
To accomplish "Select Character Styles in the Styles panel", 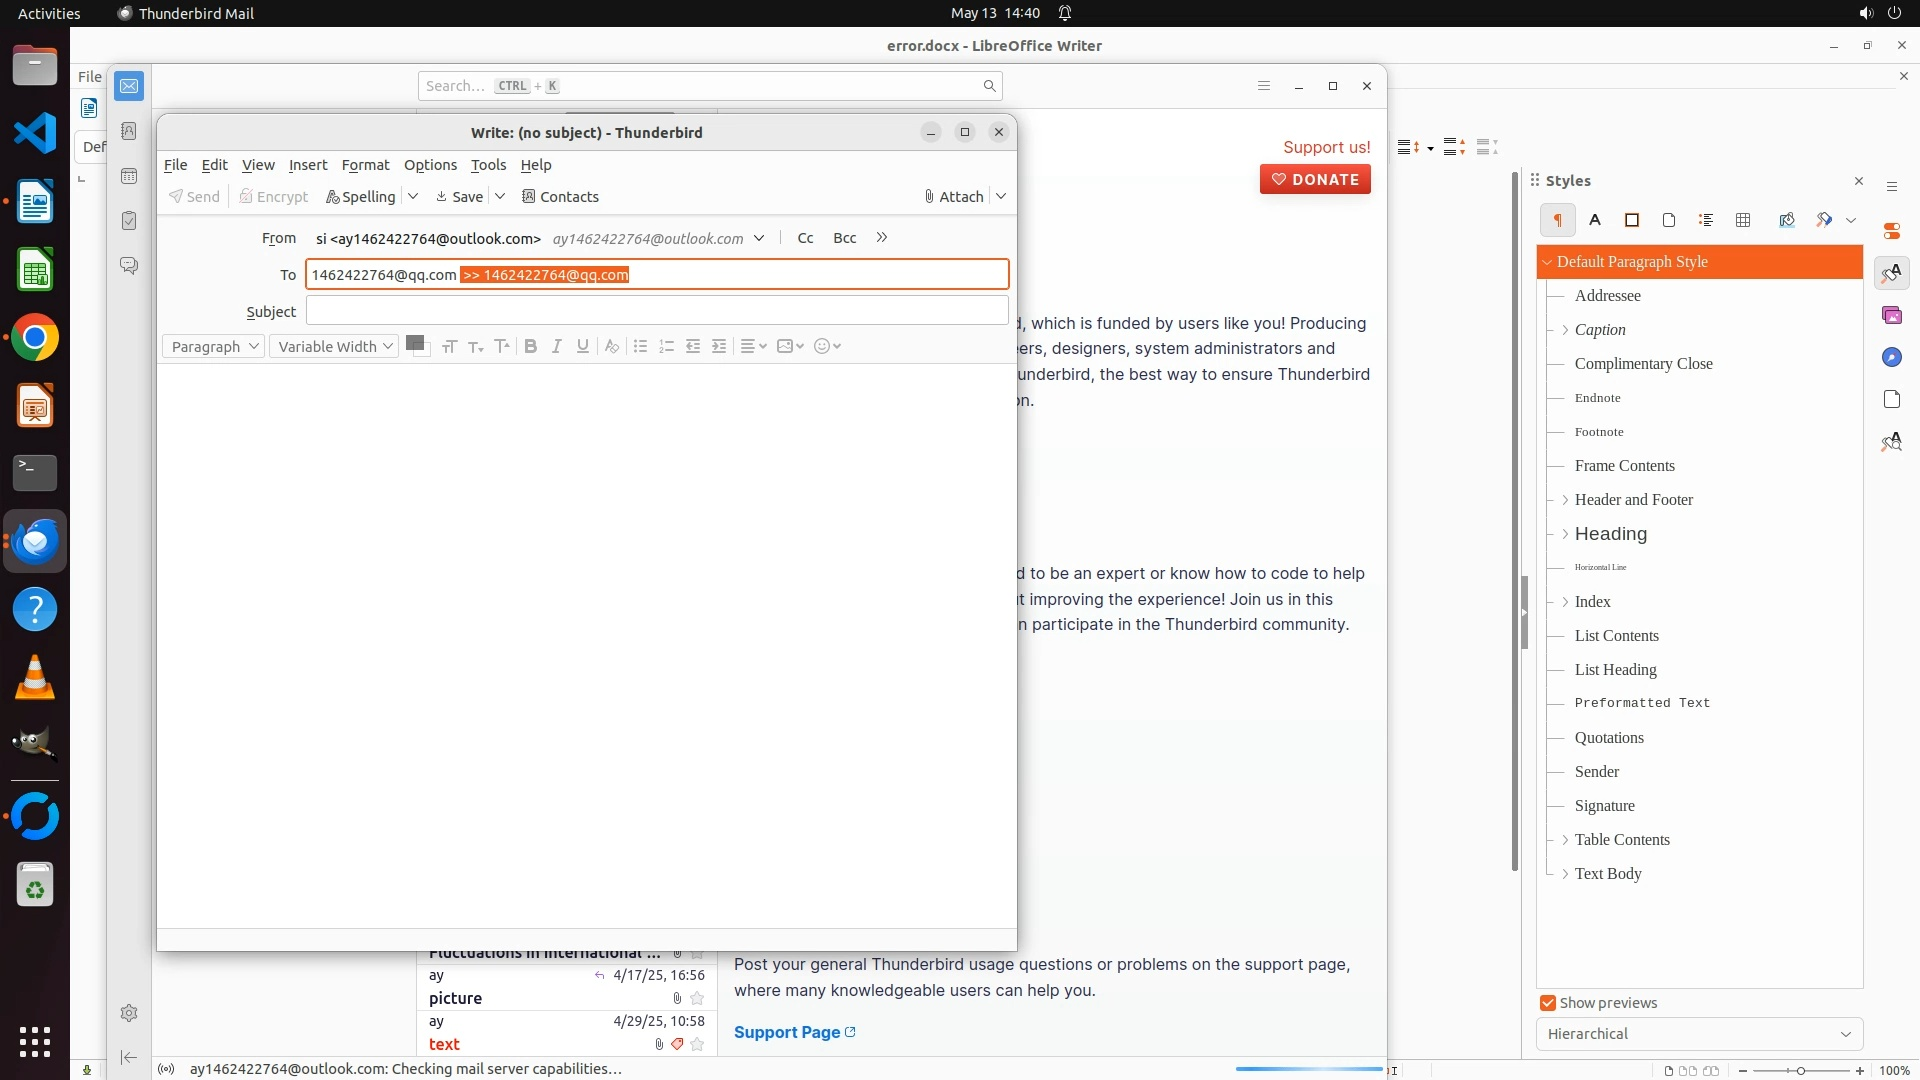I will coord(1595,220).
